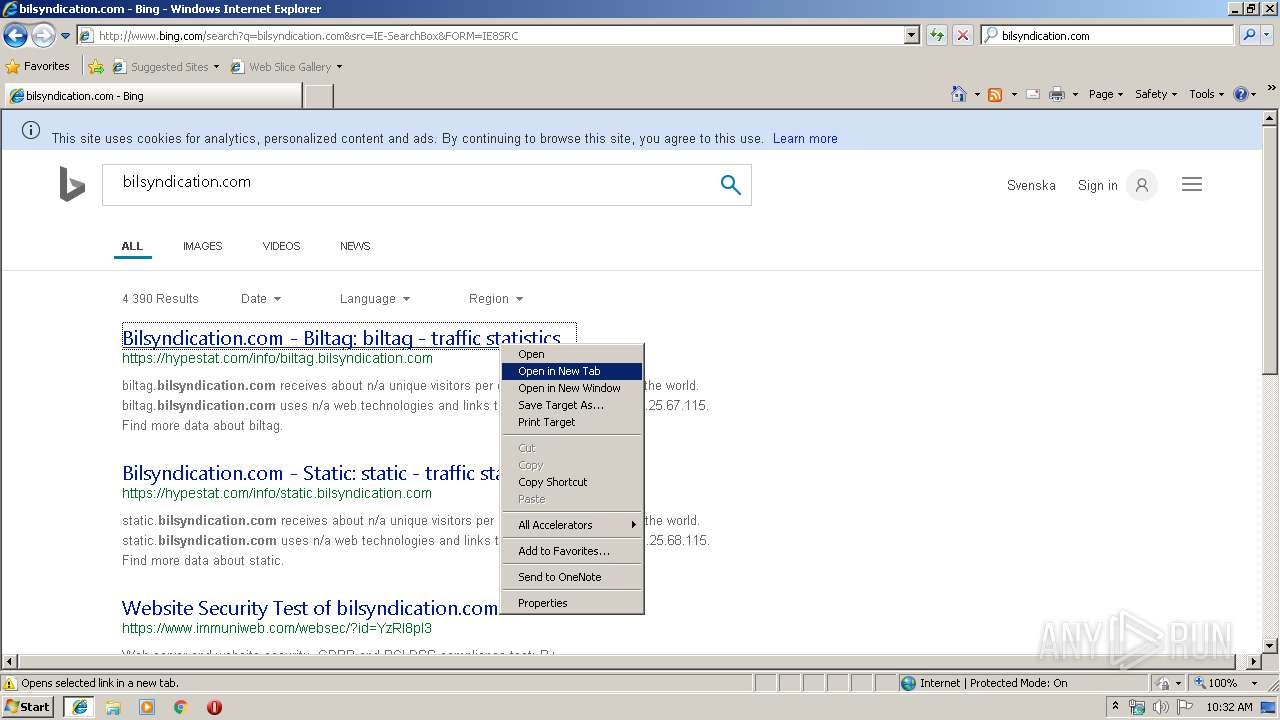Click the Add to Favorites Bar icon
Screen dimensions: 1280x720
tap(96, 67)
